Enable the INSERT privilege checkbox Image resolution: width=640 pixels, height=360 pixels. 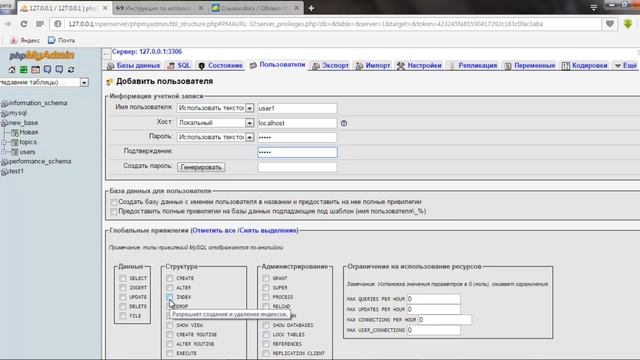pos(123,288)
